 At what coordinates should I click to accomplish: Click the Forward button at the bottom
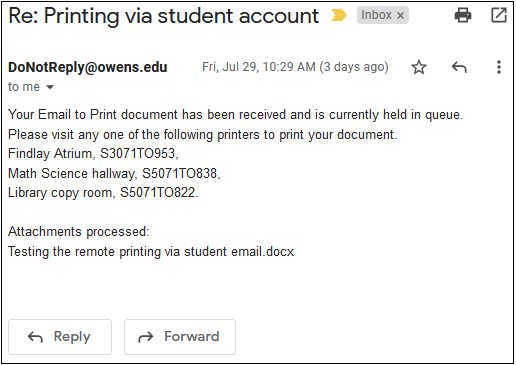180,337
